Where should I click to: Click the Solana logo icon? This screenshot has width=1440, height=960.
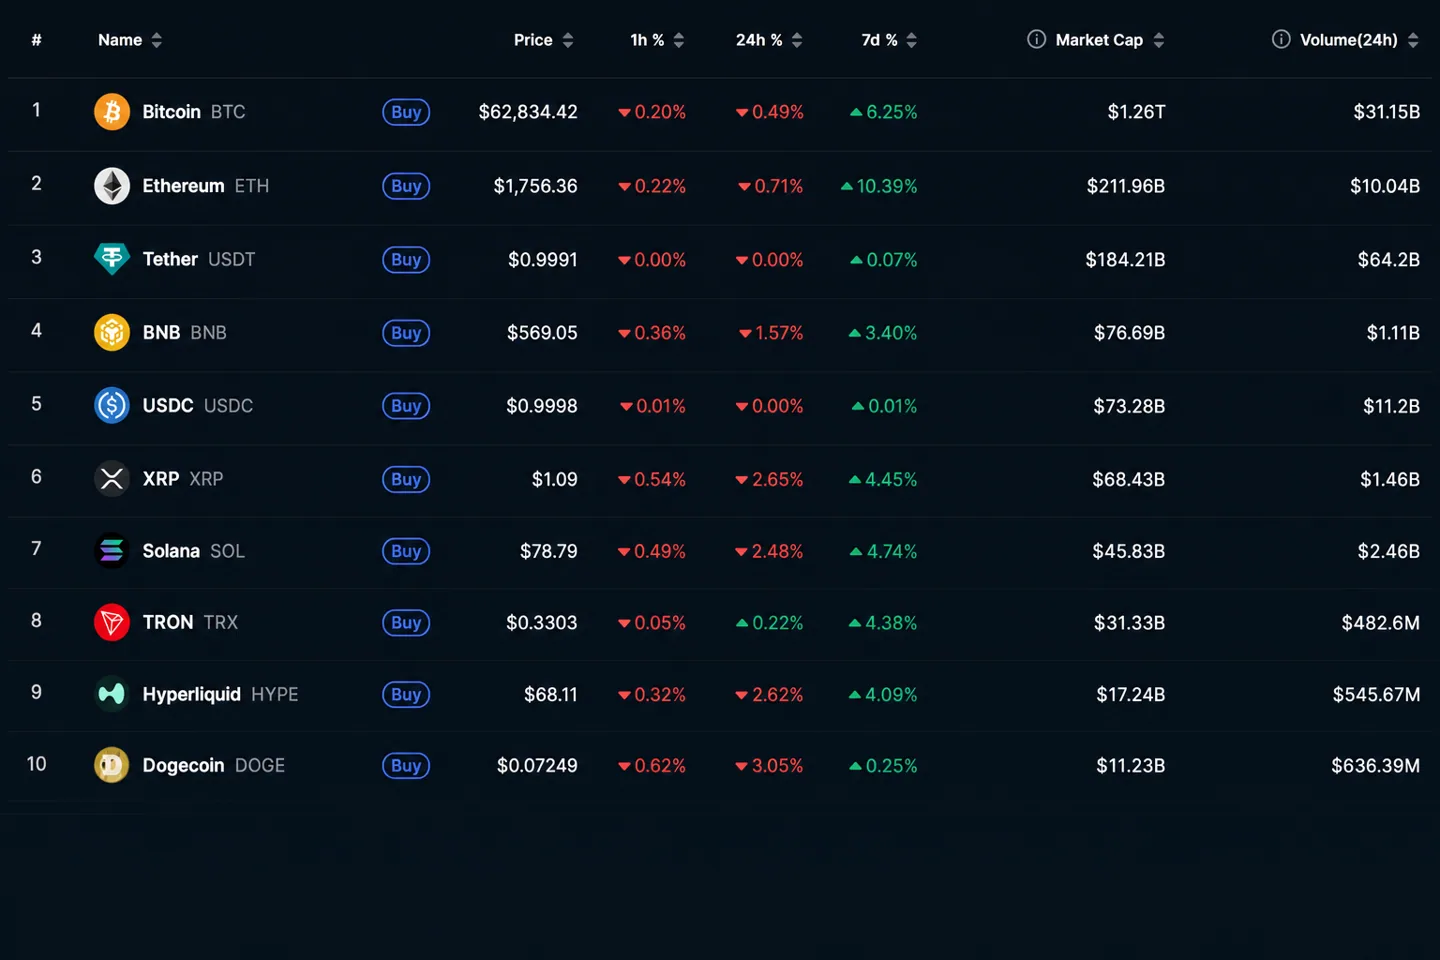[112, 551]
